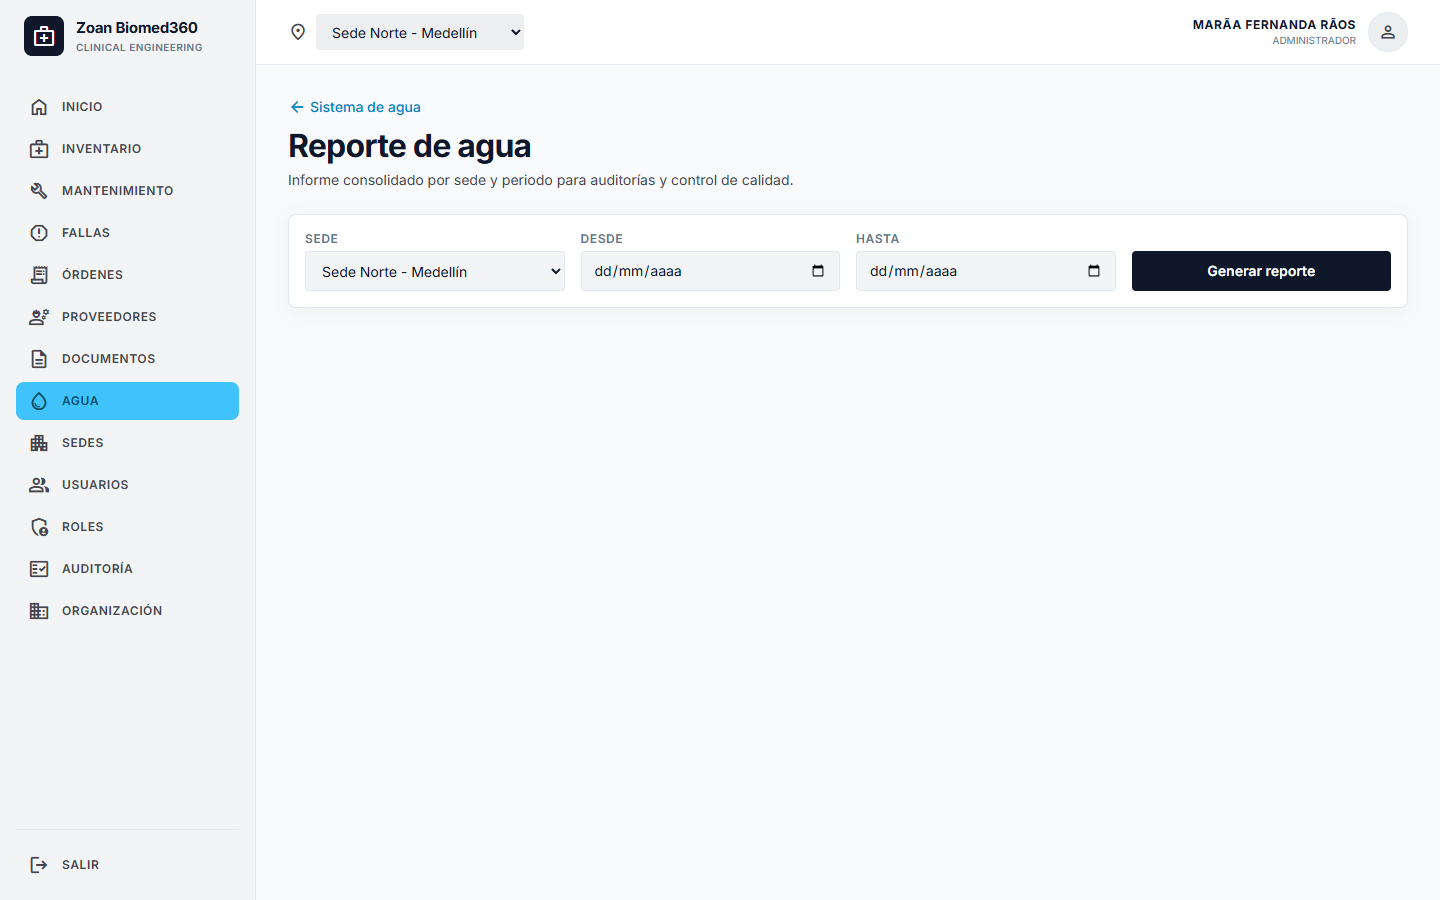Open Sedes from the sidebar
1440x900 pixels.
127,443
